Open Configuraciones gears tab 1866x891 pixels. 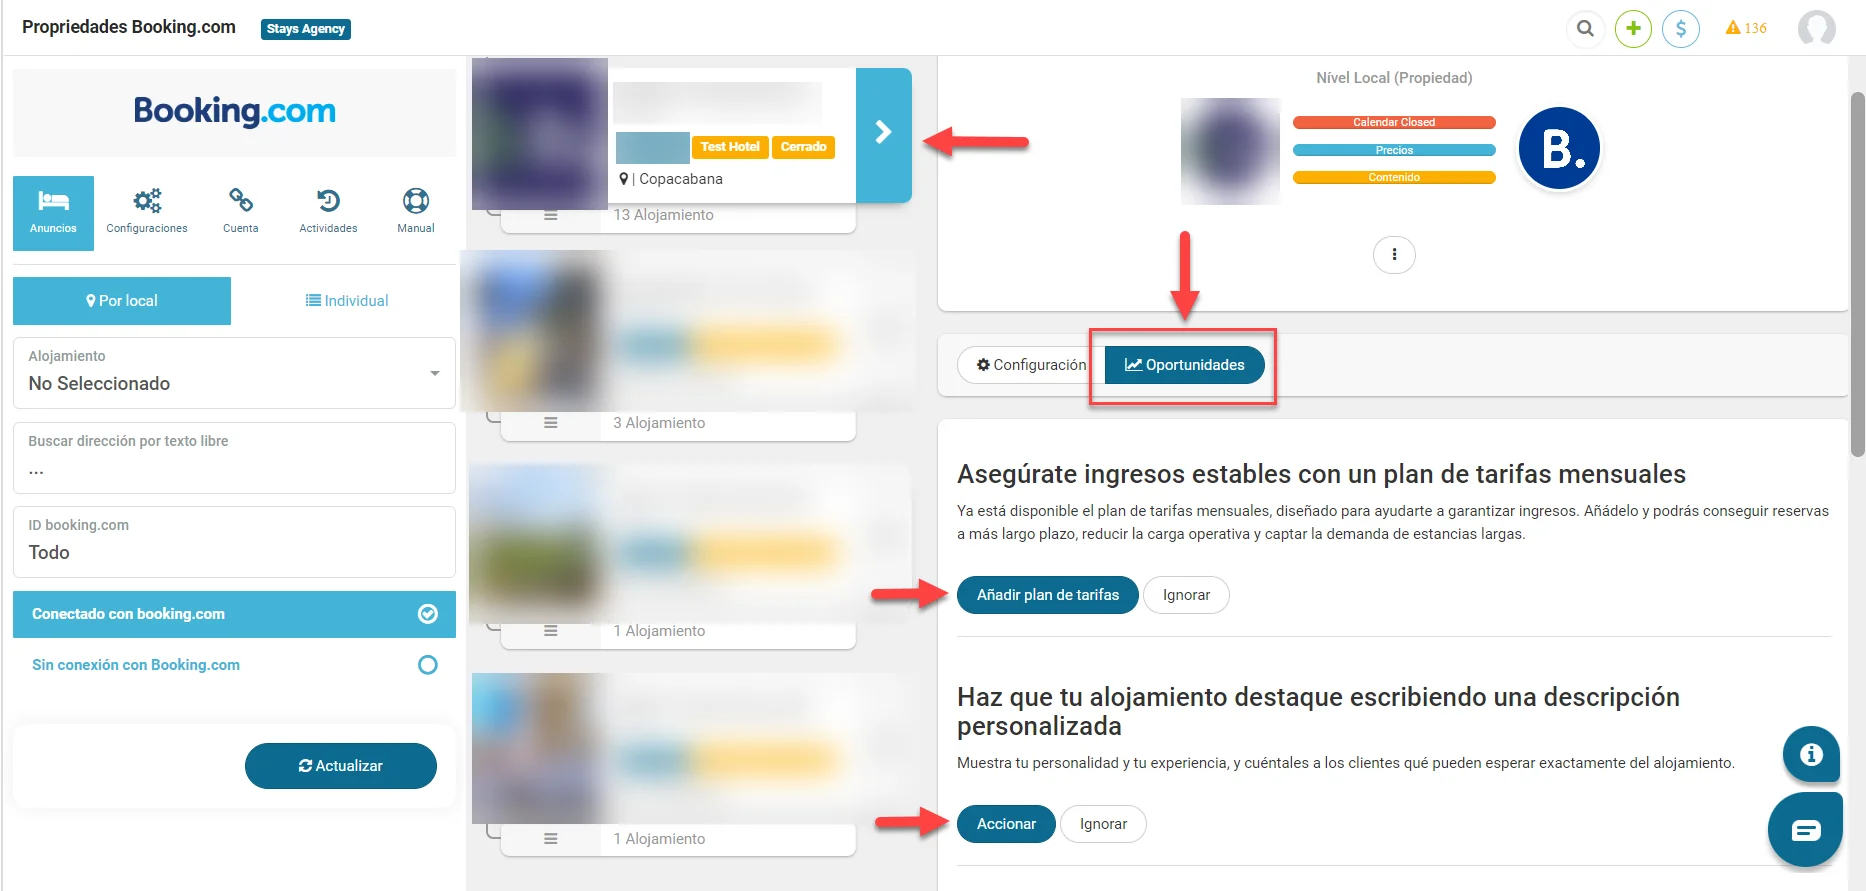tap(147, 213)
